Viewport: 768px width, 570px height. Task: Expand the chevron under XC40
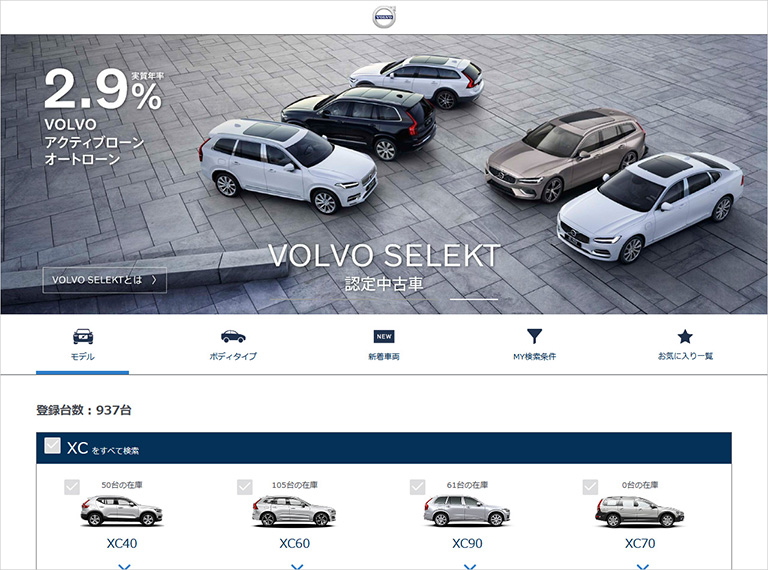tap(124, 567)
